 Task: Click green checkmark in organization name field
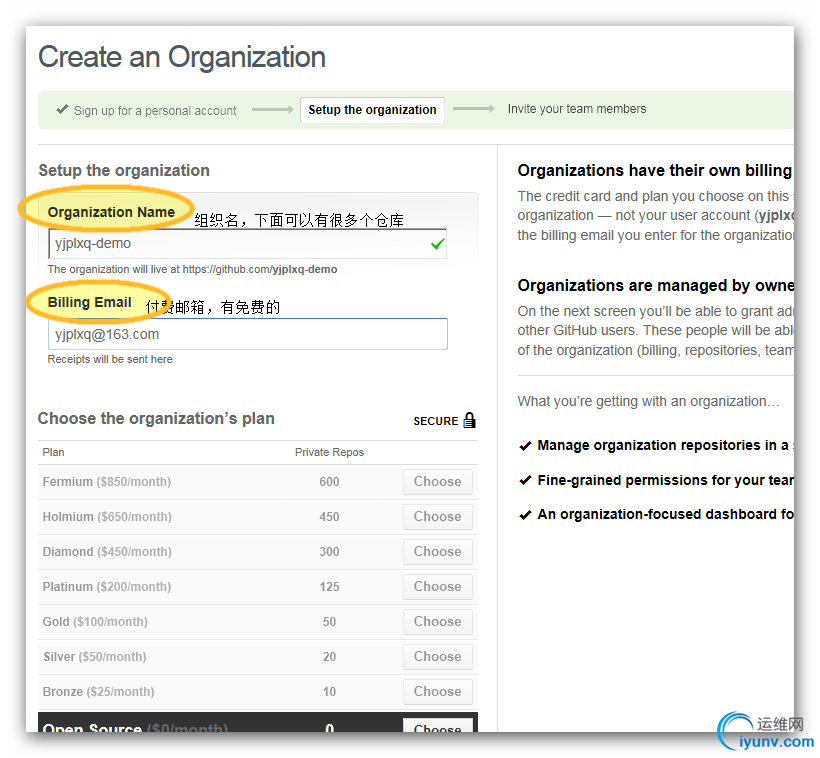coord(438,244)
